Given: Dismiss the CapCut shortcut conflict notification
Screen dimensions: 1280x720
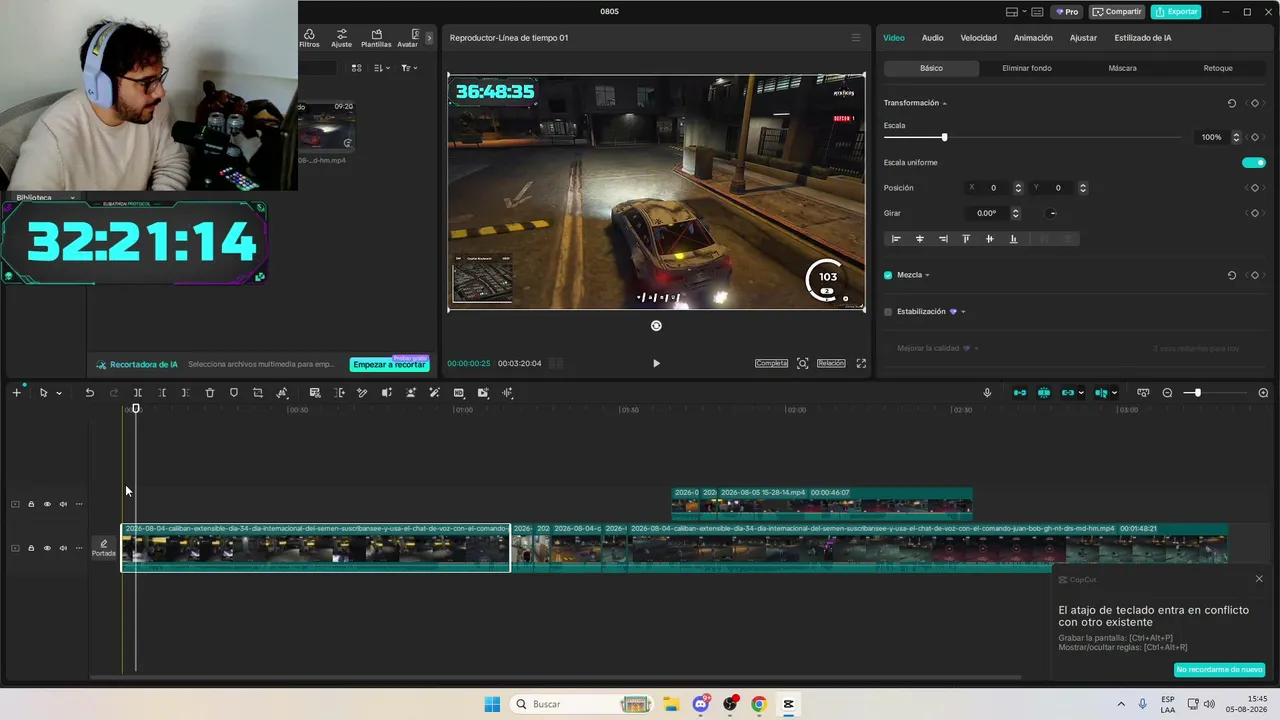Looking at the screenshot, I should pos(1259,579).
